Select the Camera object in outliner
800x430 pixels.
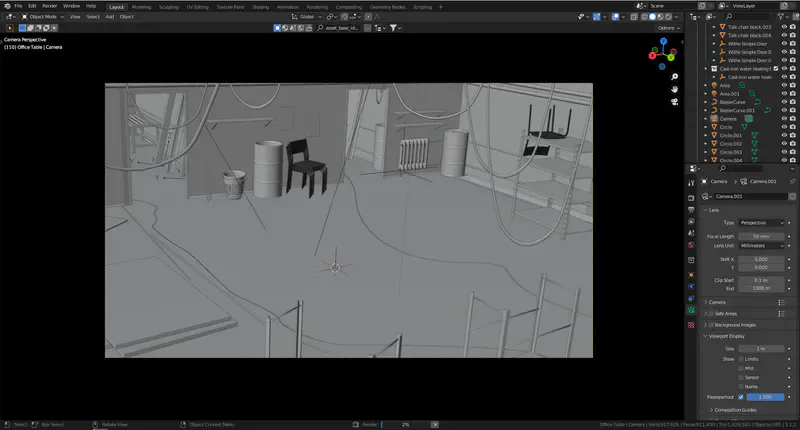[x=728, y=119]
